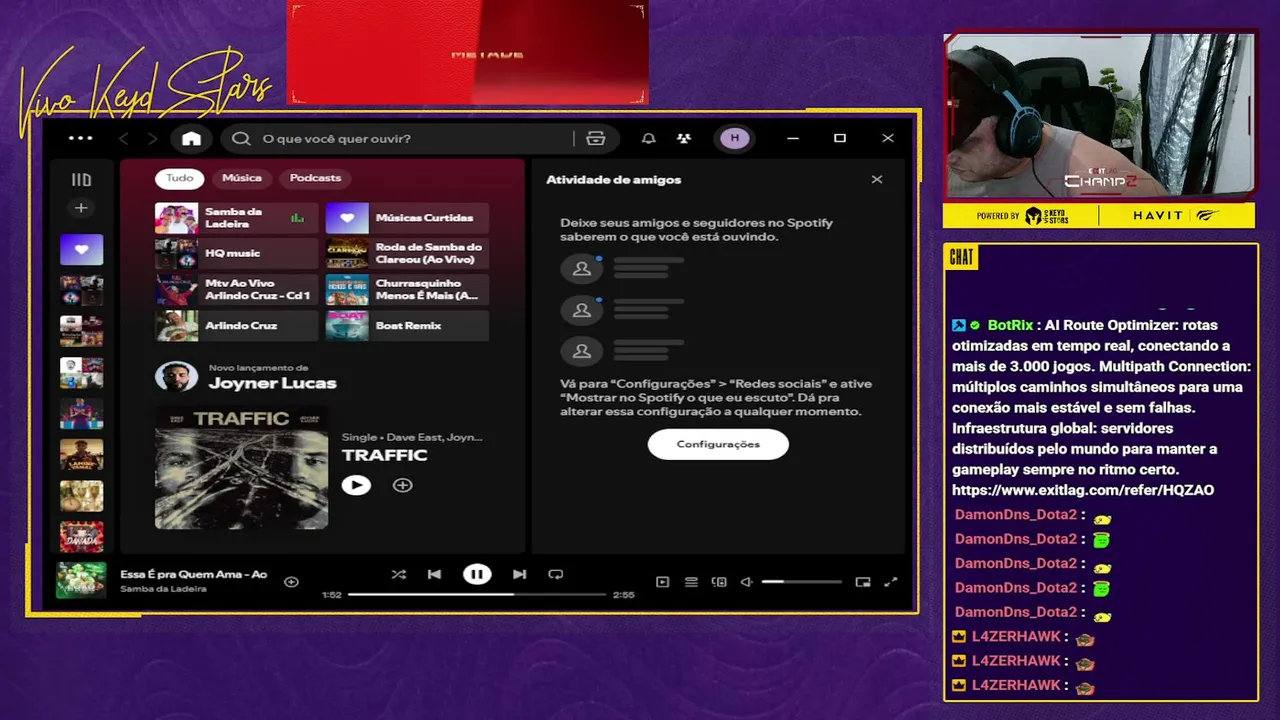Skip to previous track
Image resolution: width=1280 pixels, height=720 pixels.
(x=434, y=574)
